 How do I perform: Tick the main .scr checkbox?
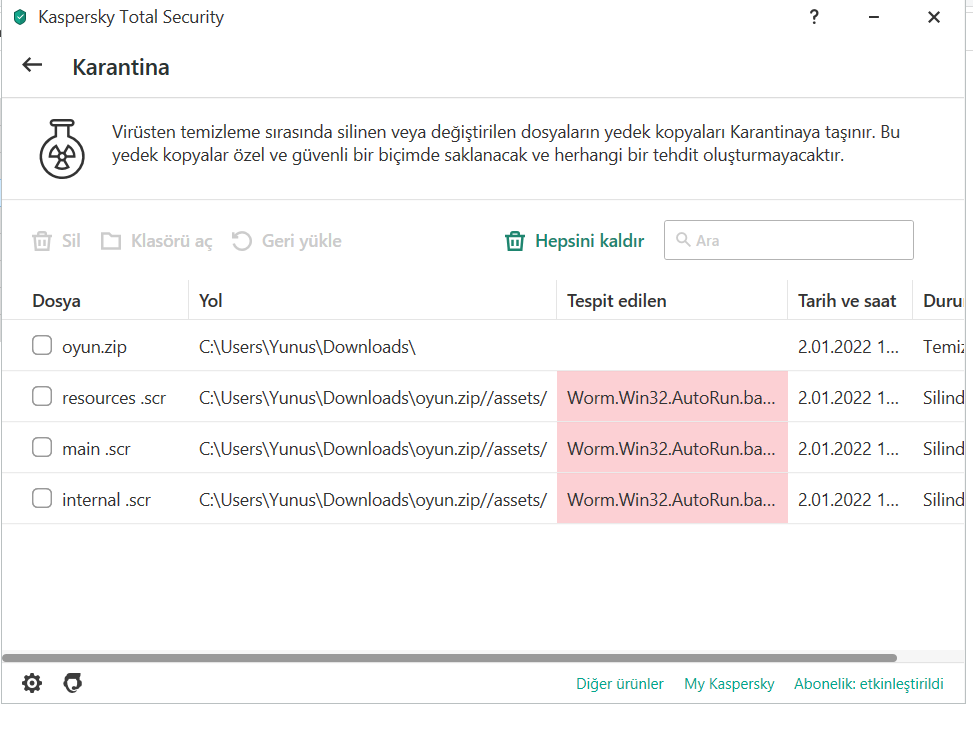pyautogui.click(x=42, y=447)
